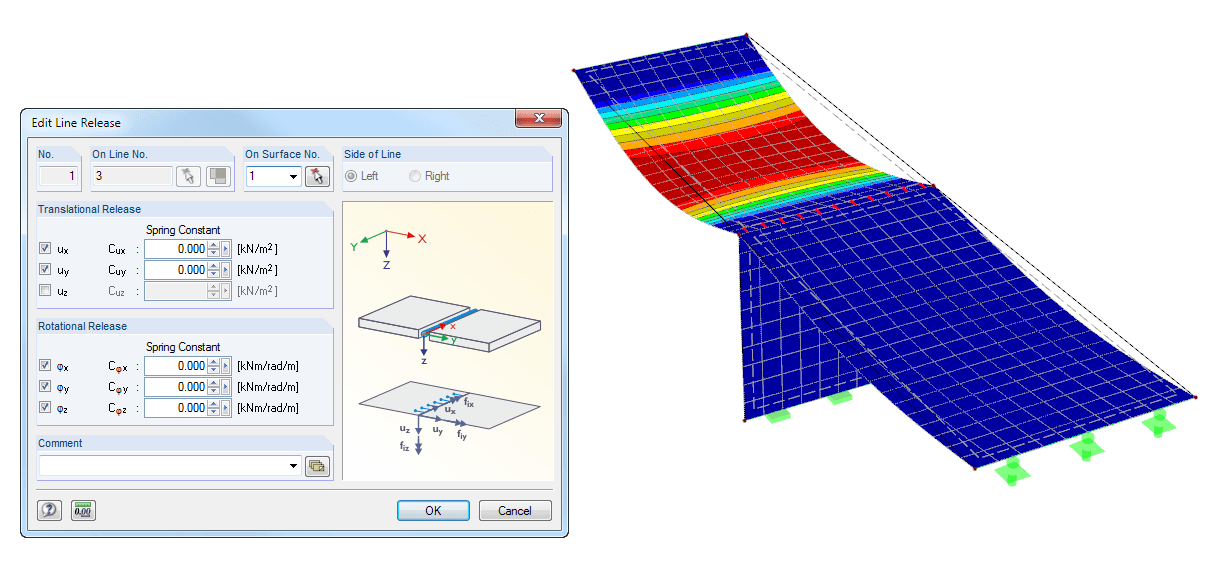Expand the Comment dropdown list
This screenshot has height=569, width=1219.
pyautogui.click(x=293, y=466)
